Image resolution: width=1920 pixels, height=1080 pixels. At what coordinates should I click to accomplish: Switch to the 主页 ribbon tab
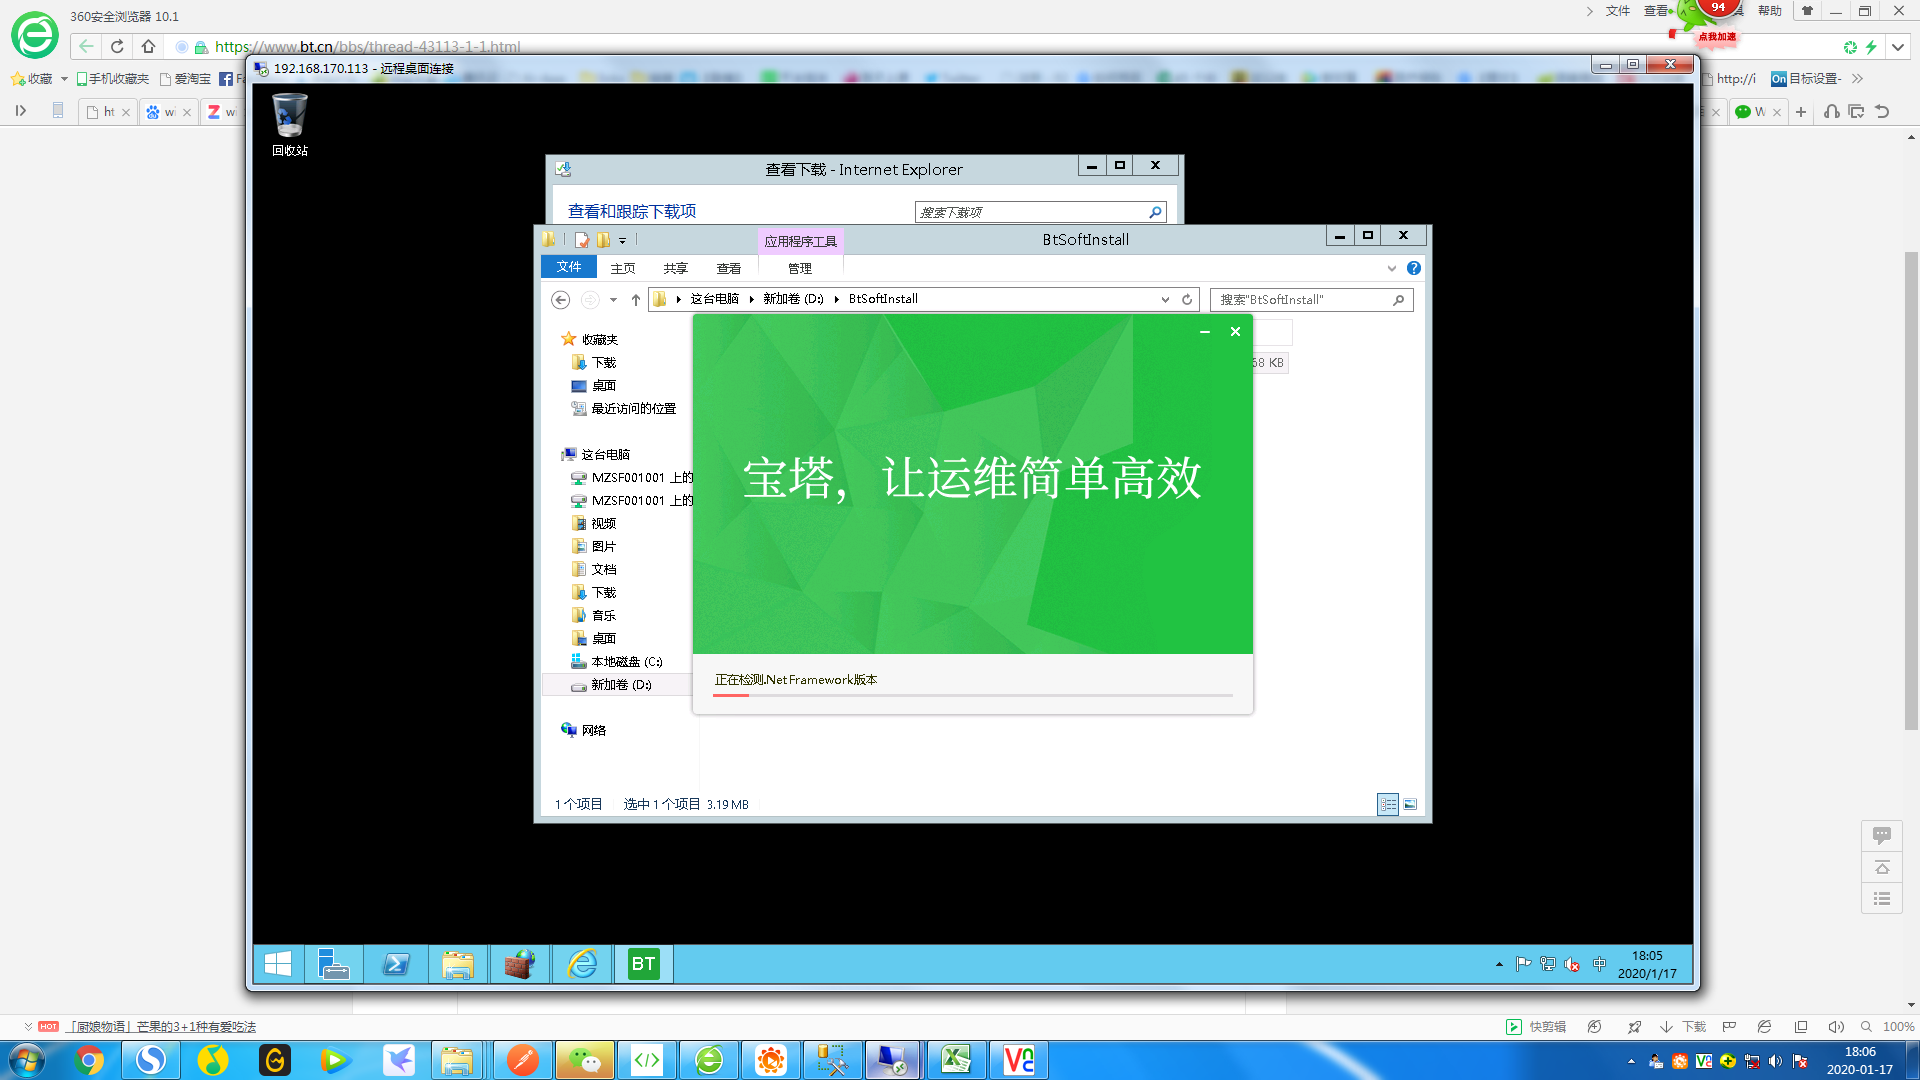pyautogui.click(x=623, y=268)
